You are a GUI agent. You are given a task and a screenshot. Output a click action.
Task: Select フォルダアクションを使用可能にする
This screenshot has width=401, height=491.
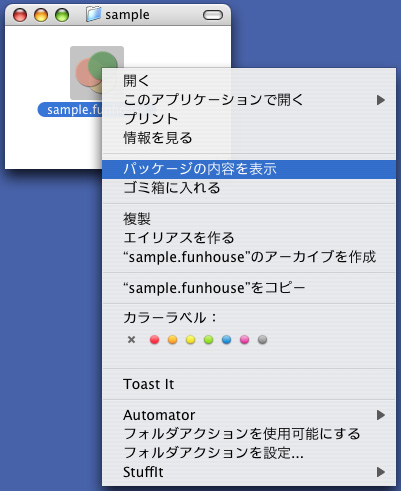tap(249, 434)
